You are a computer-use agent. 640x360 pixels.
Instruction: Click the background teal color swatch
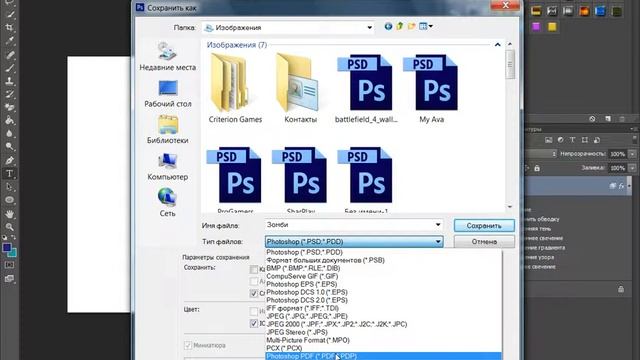[13, 253]
